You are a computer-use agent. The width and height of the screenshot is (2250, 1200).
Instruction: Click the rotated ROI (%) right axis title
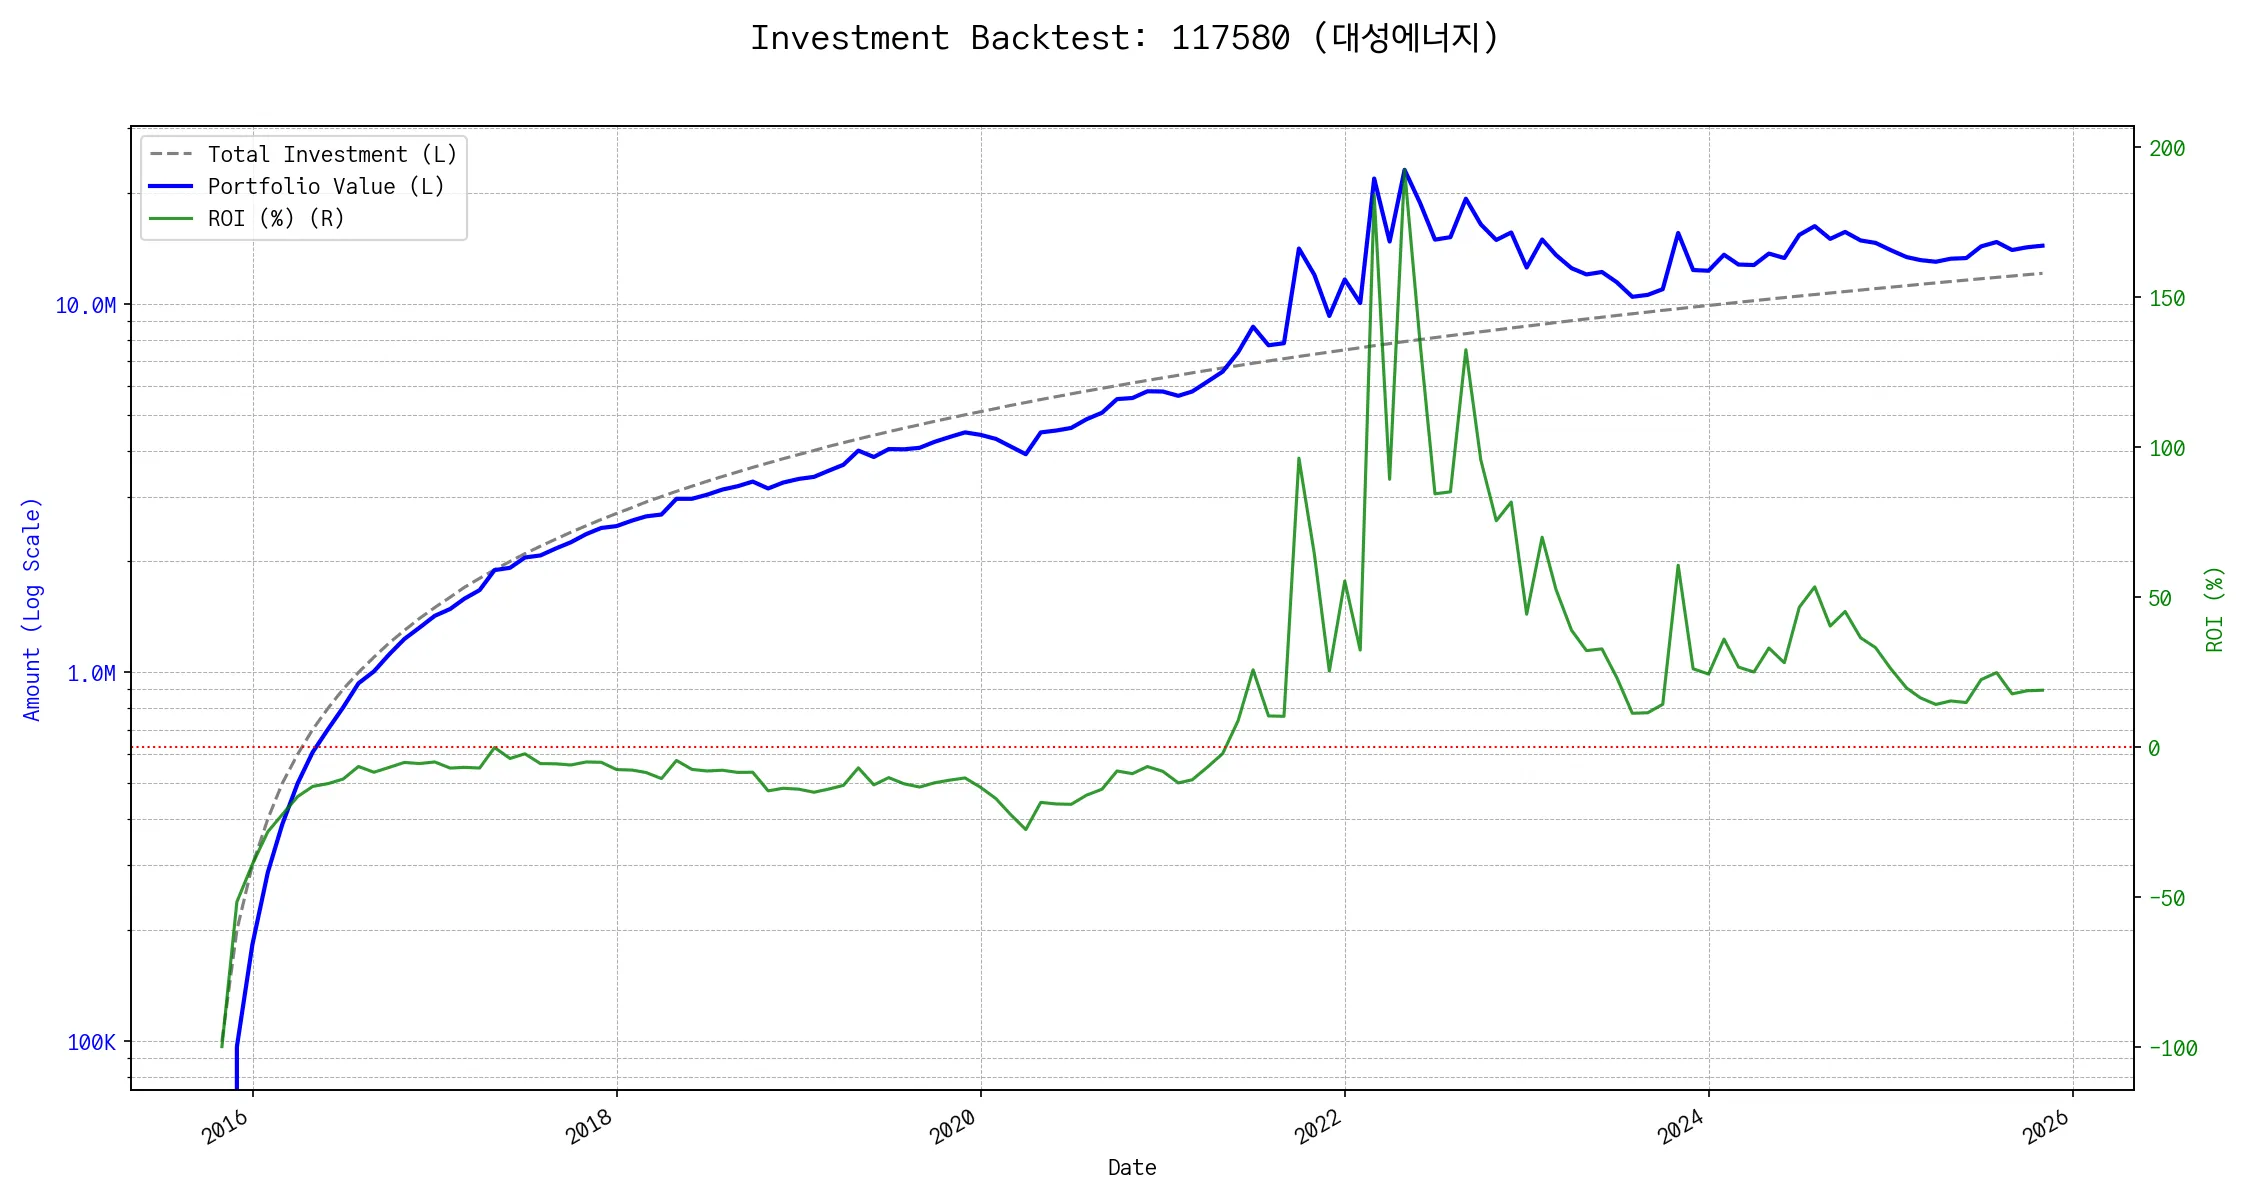click(2215, 609)
